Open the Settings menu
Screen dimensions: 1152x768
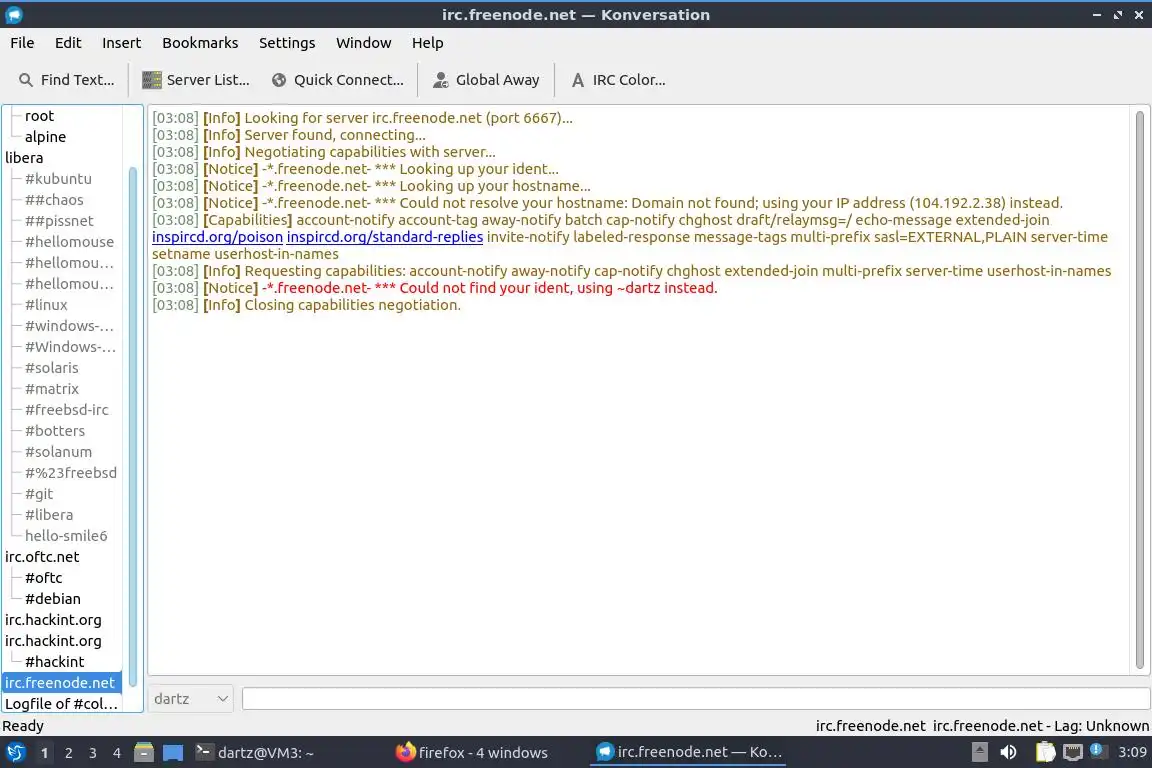pos(287,43)
